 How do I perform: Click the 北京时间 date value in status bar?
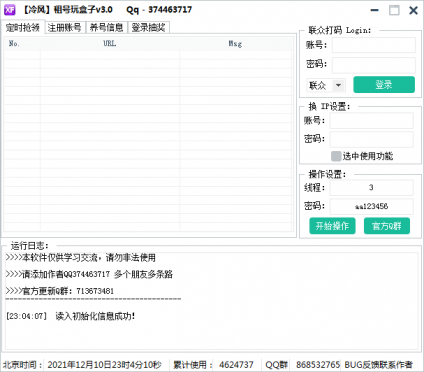point(104,365)
